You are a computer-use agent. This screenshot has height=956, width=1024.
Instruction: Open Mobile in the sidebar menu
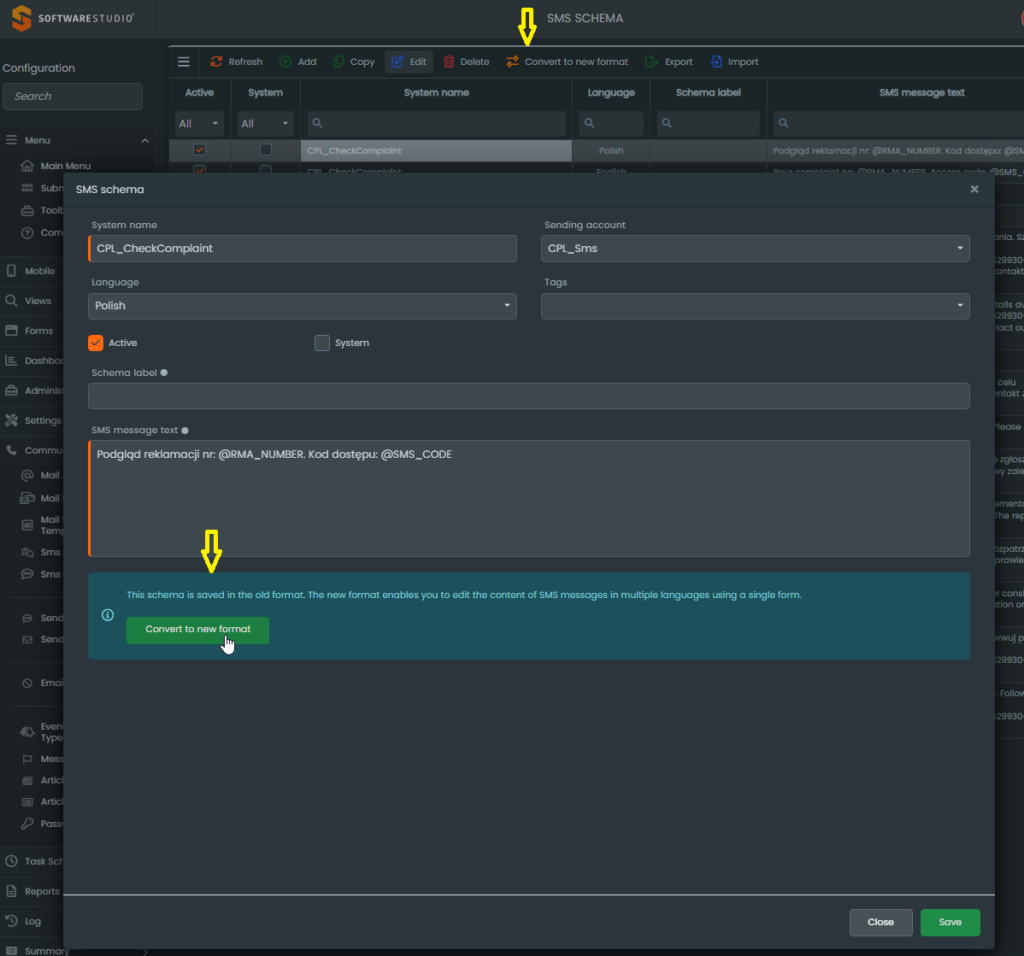[x=40, y=271]
